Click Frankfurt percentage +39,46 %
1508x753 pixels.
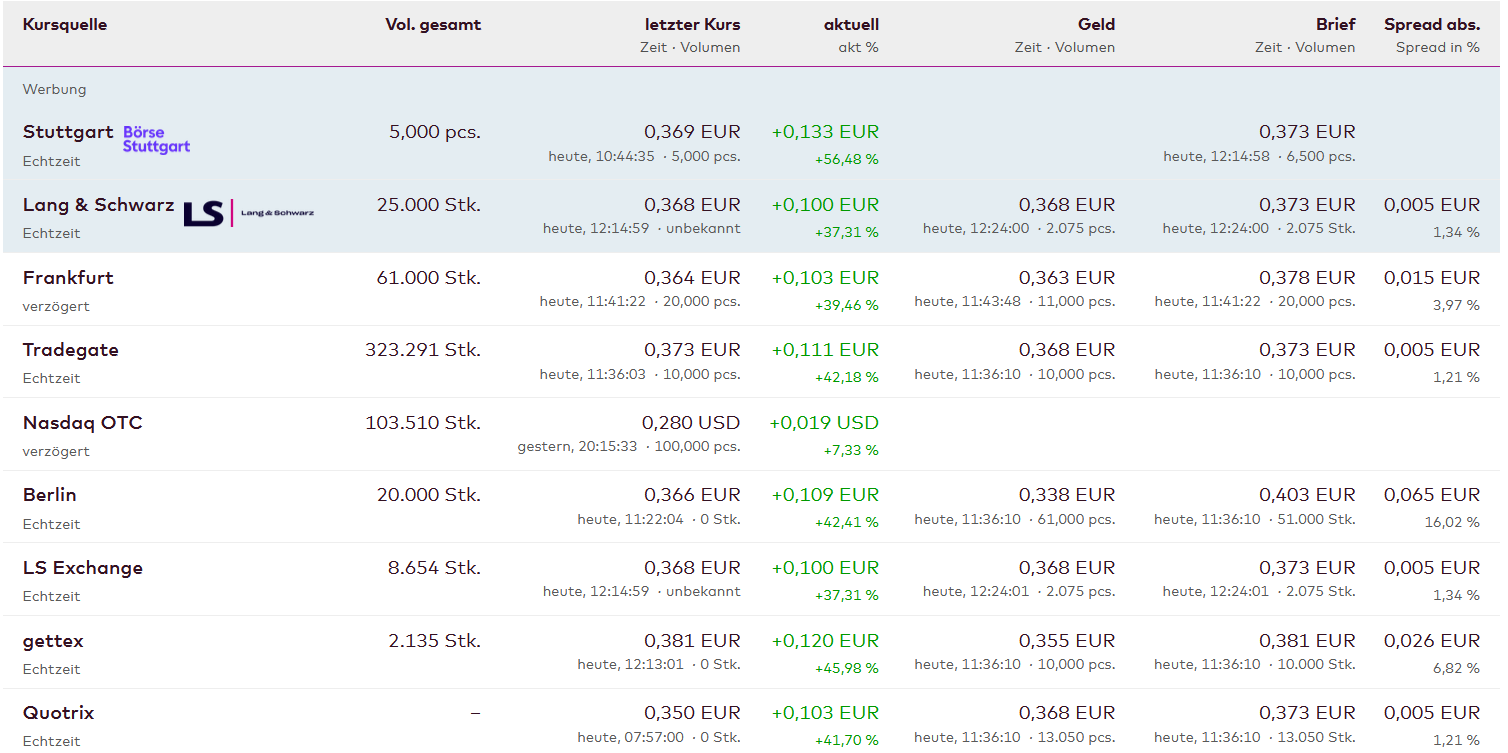pyautogui.click(x=847, y=305)
